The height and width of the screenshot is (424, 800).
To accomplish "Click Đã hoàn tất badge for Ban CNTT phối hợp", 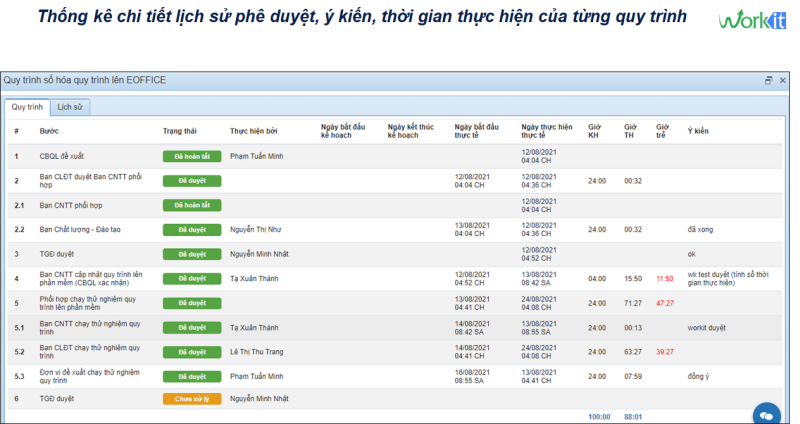I will 191,205.
